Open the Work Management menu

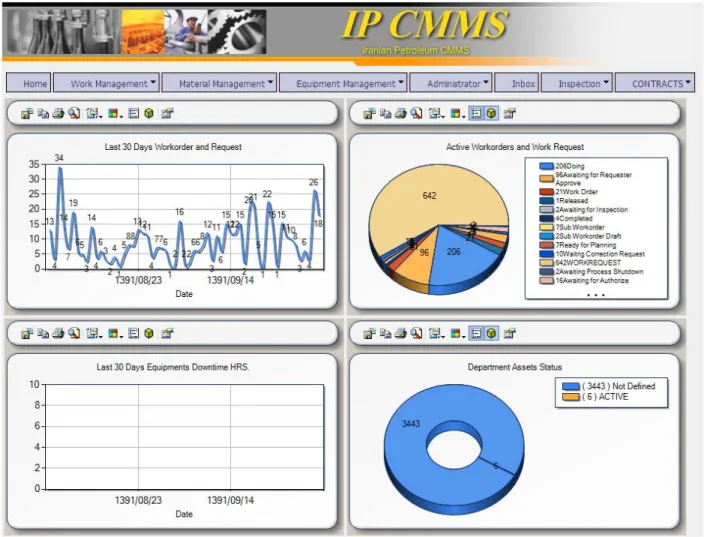[106, 83]
